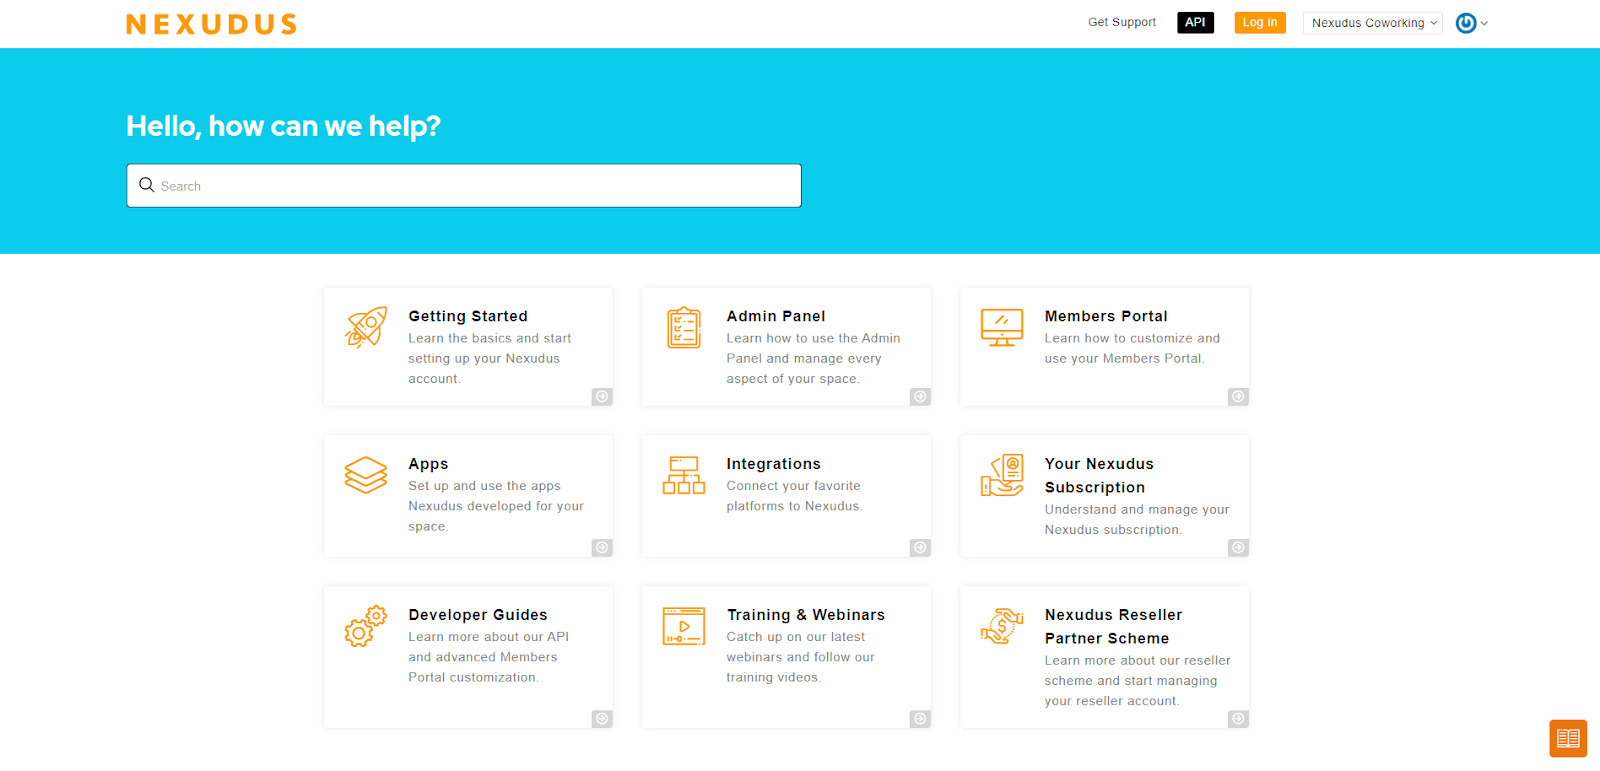
Task: Click the Reseller Partner Scheme handshake icon
Action: [1002, 626]
